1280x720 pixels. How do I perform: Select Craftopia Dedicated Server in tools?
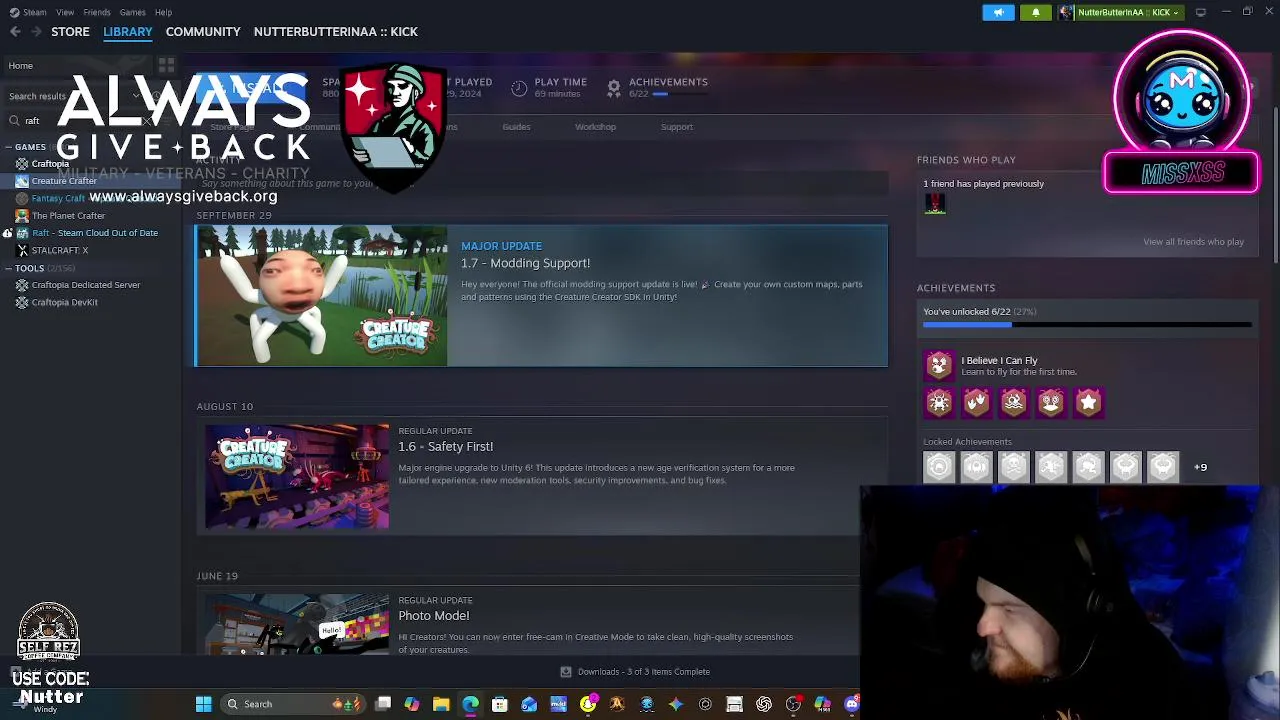[x=86, y=285]
